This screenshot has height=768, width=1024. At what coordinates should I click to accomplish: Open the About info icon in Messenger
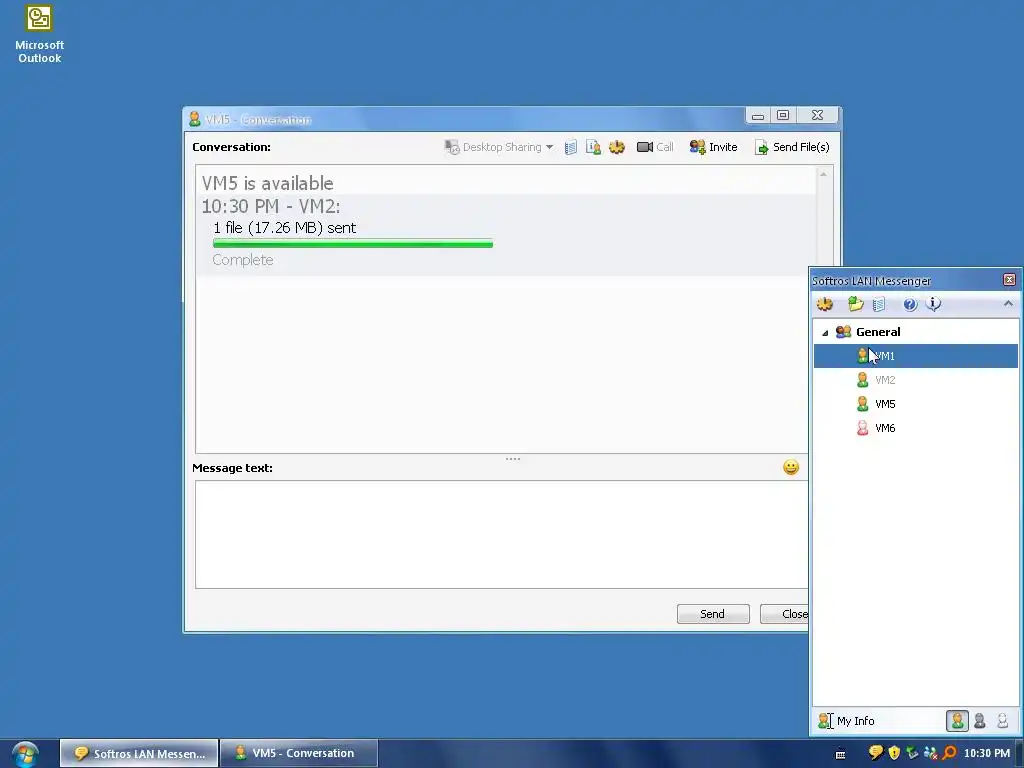tap(934, 304)
